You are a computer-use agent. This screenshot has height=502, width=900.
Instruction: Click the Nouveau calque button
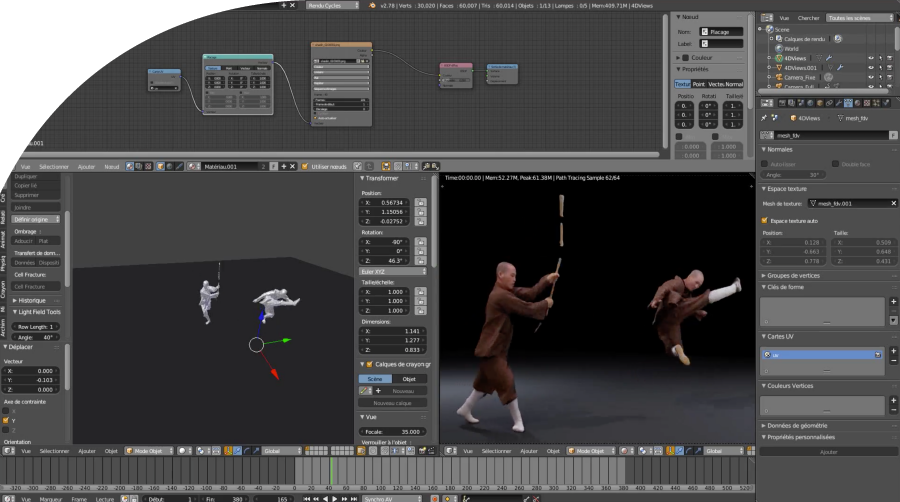(x=391, y=403)
